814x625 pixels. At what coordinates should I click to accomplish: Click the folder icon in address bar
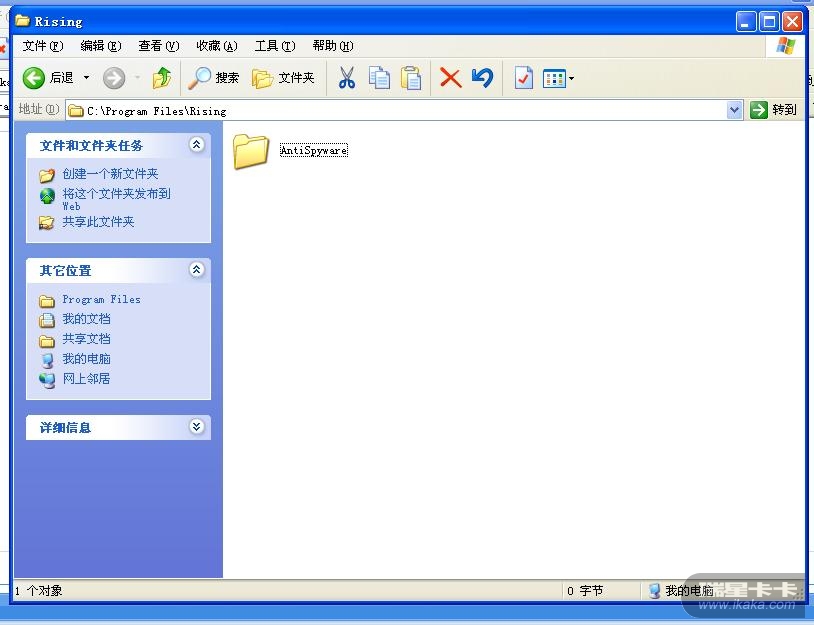[x=76, y=111]
